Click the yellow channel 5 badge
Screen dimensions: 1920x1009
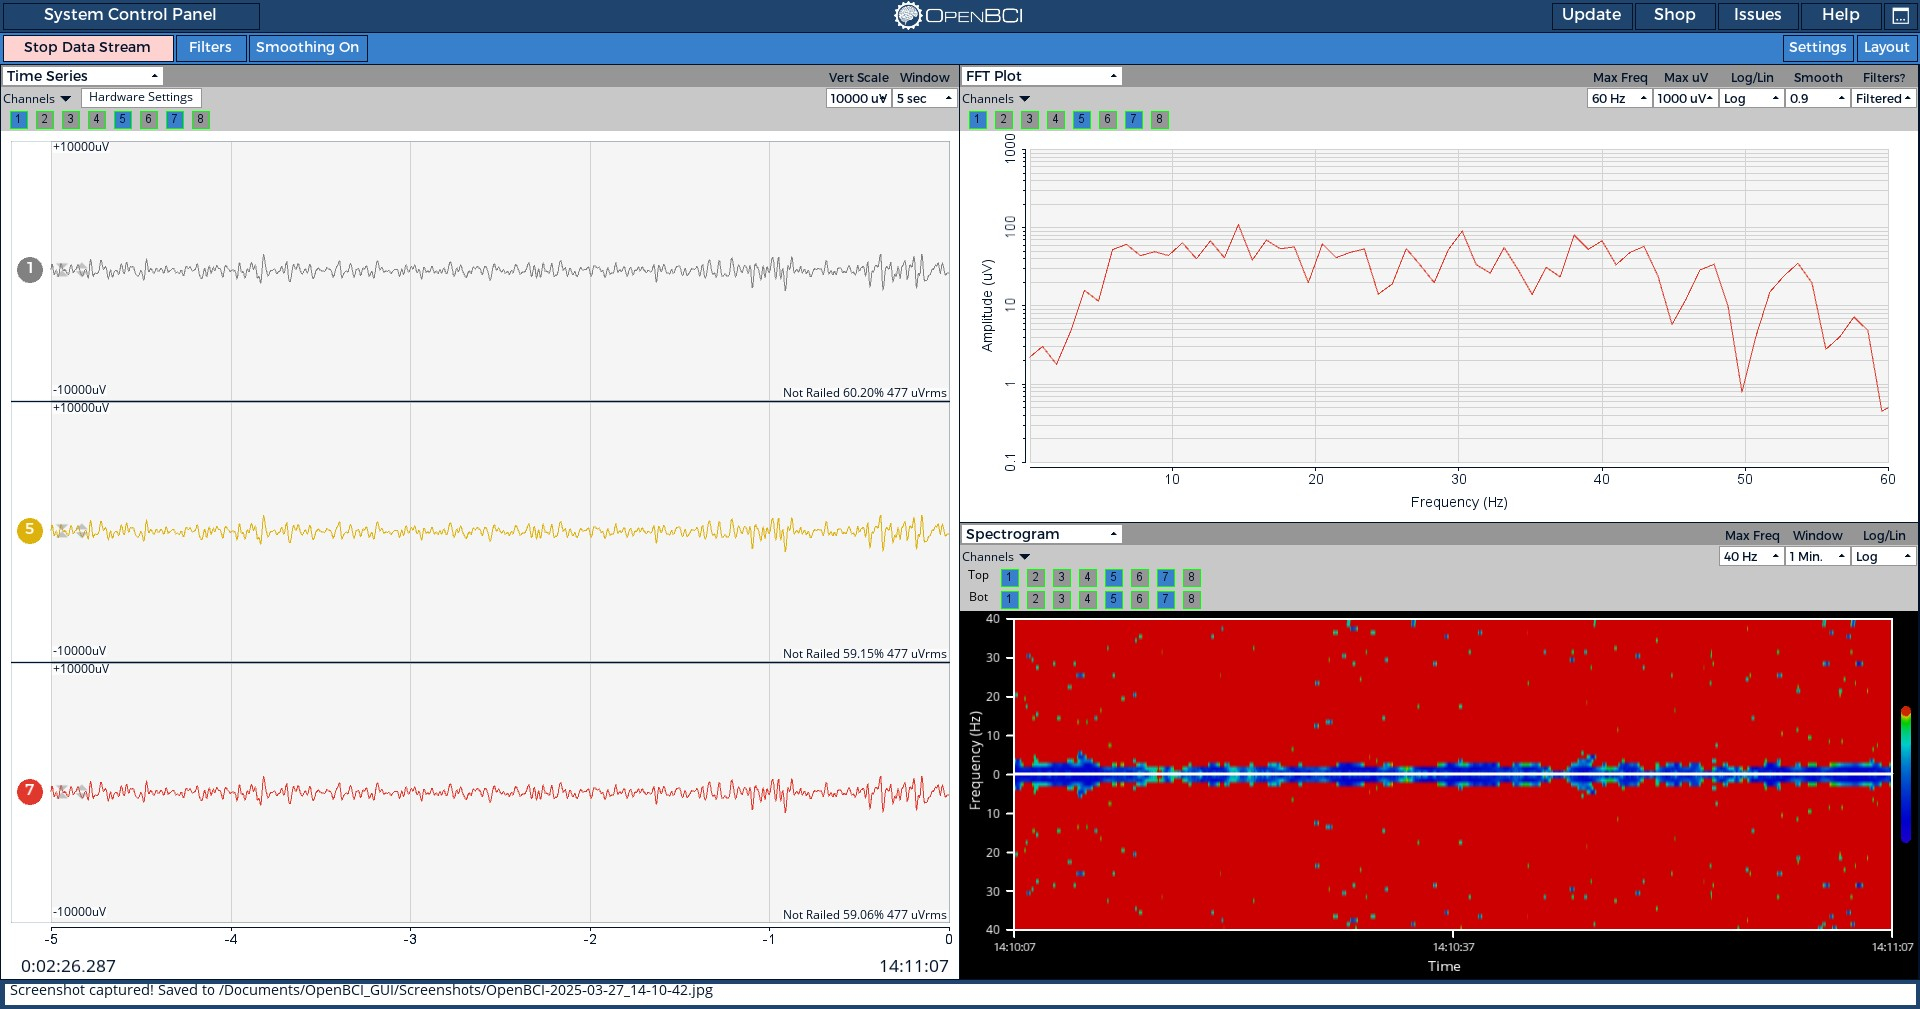30,530
